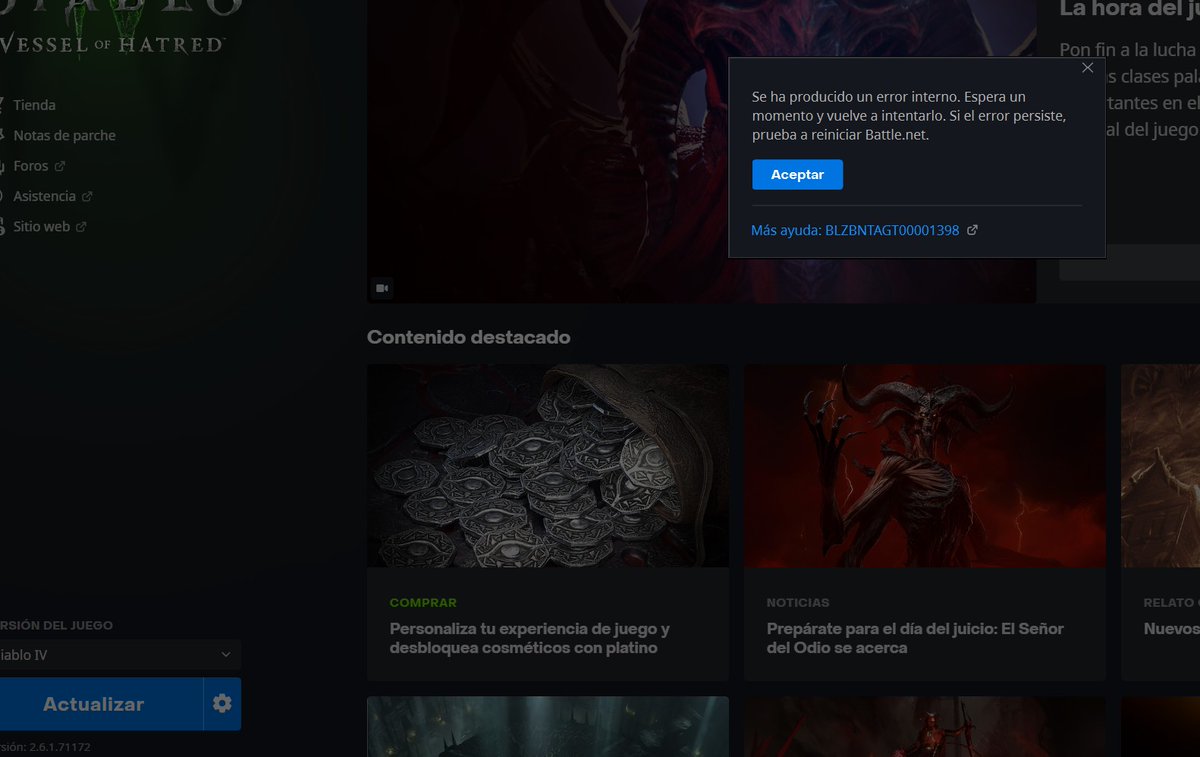
Task: Open the game version dropdown showing Diablo IV
Action: coord(119,655)
